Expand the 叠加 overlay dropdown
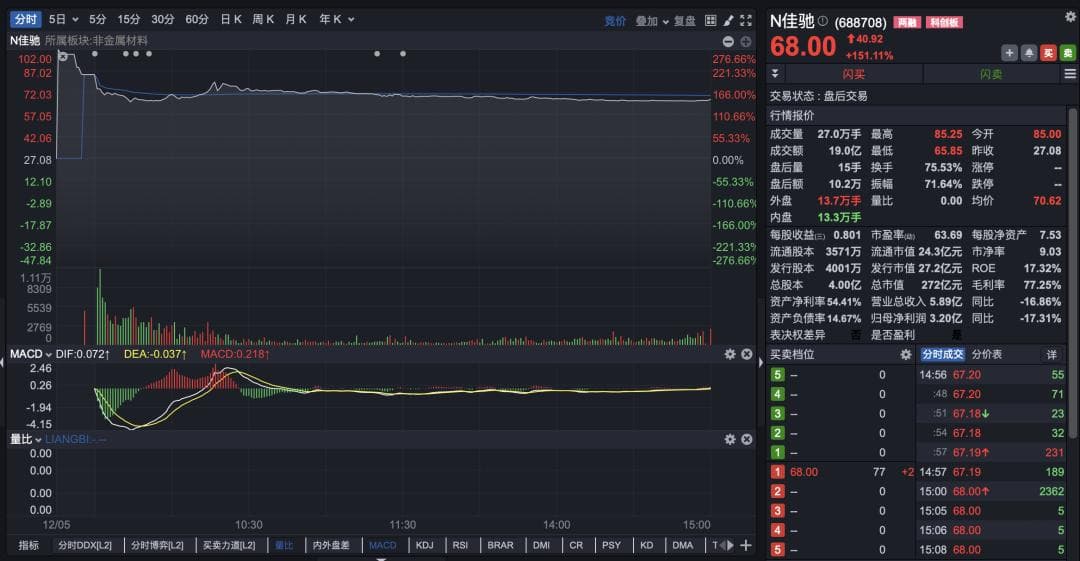 652,20
